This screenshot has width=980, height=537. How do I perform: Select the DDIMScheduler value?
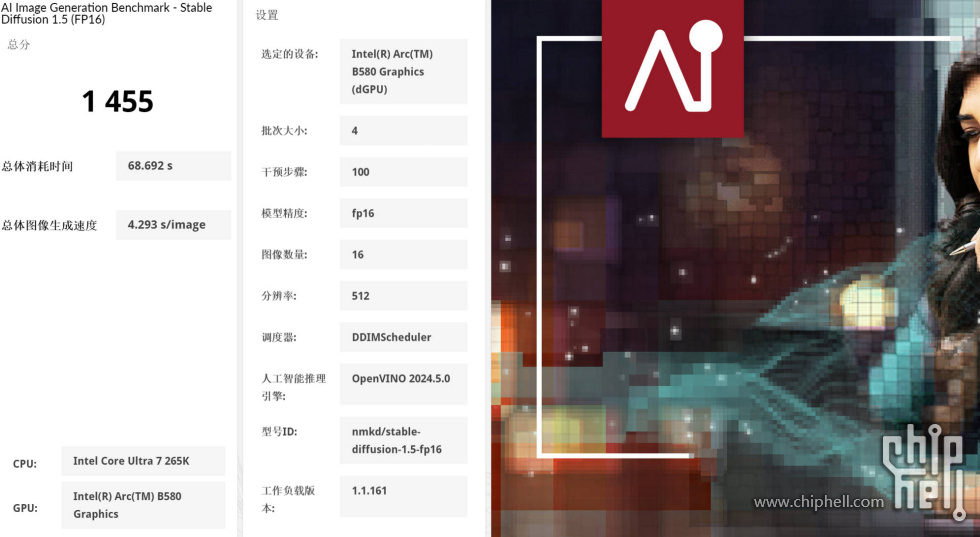[x=404, y=337]
